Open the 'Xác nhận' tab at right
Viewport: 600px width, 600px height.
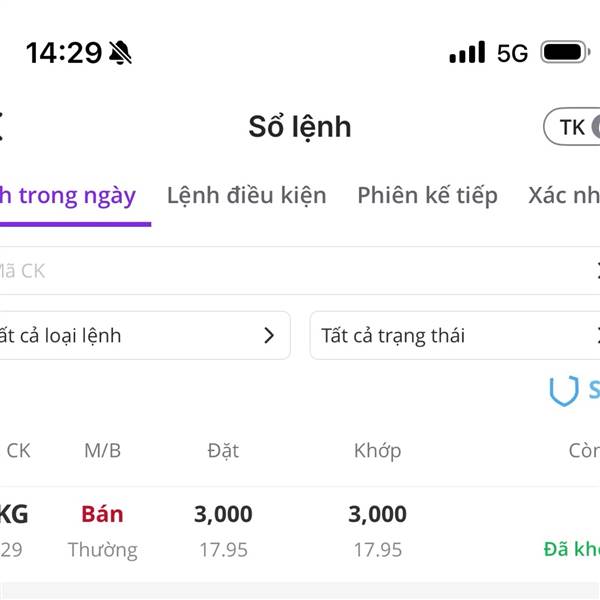click(565, 195)
